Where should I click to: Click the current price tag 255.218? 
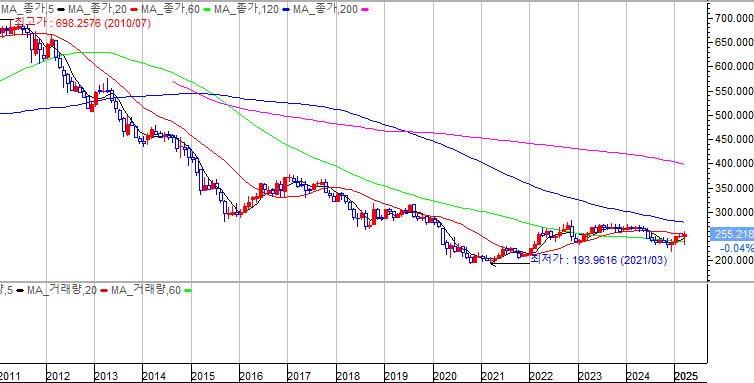point(732,234)
